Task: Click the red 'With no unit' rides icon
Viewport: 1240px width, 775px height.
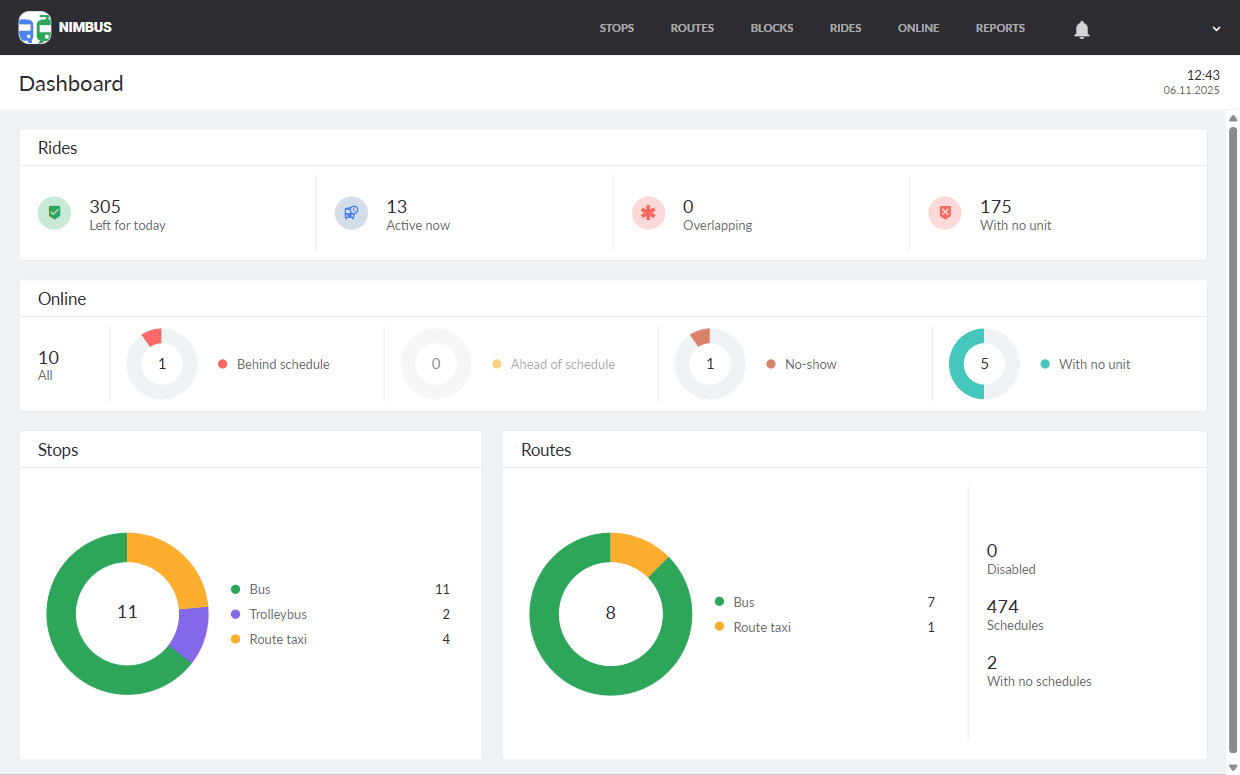Action: tap(945, 213)
